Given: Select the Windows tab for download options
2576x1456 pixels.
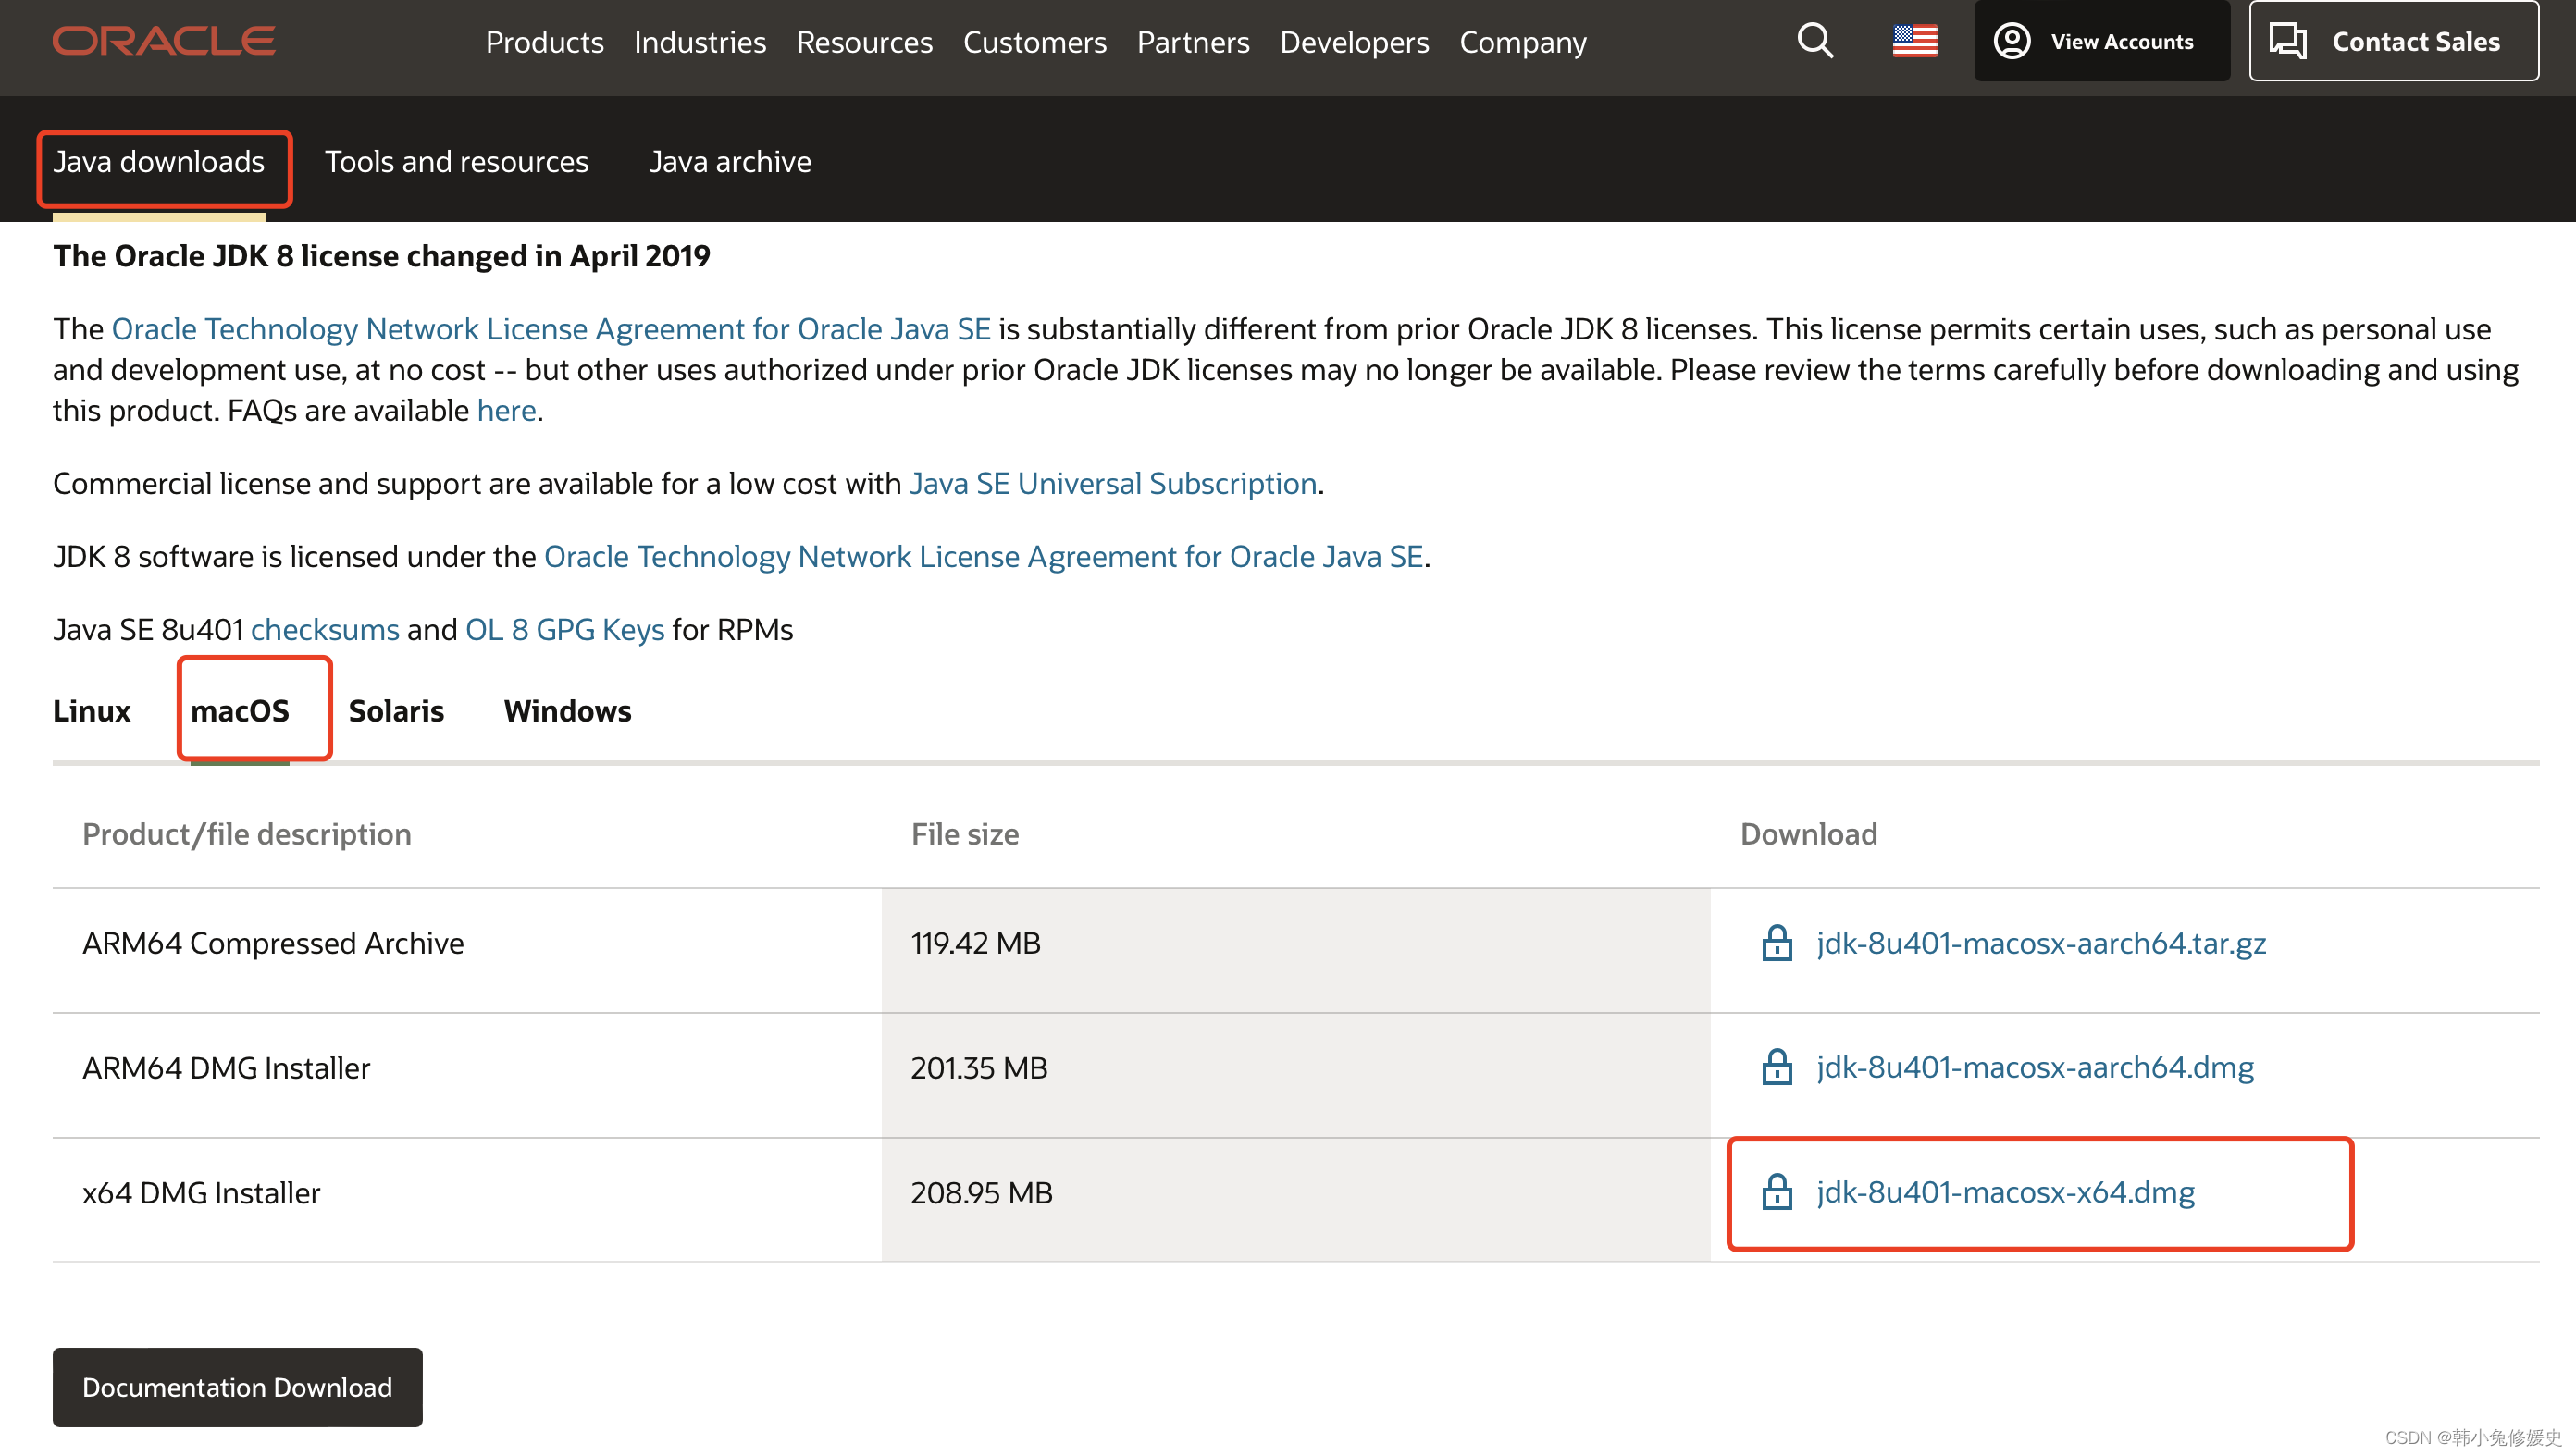Looking at the screenshot, I should coord(566,711).
